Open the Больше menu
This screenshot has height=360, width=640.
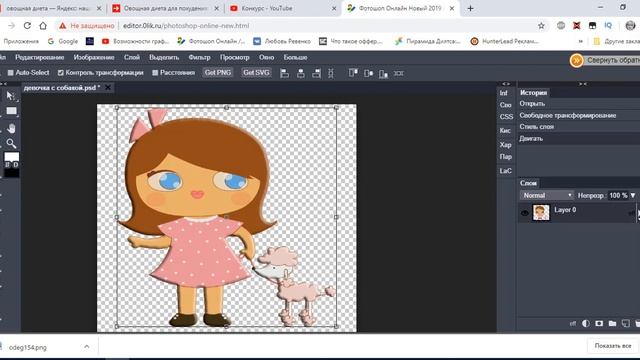pos(295,58)
